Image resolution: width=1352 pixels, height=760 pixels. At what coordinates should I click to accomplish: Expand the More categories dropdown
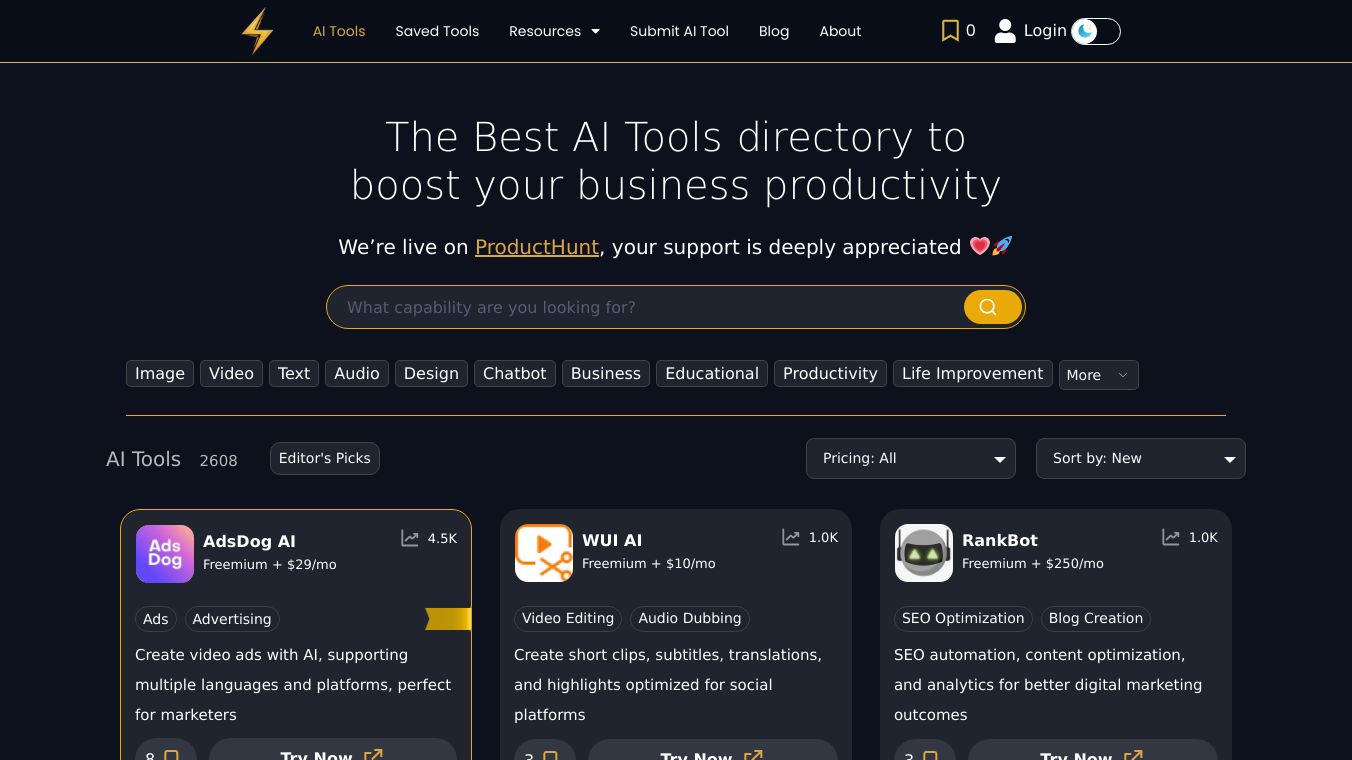click(x=1098, y=375)
